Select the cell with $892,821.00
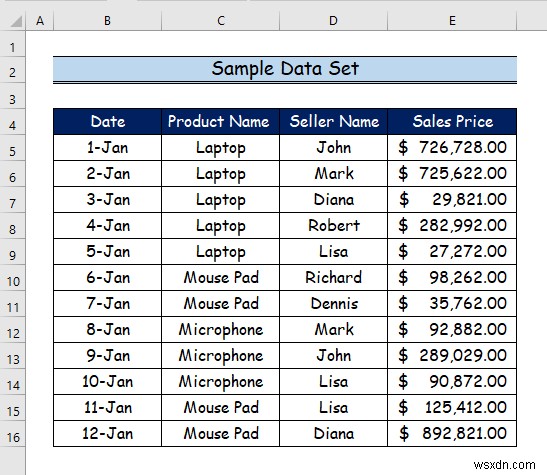This screenshot has height=475, width=547. pos(452,433)
